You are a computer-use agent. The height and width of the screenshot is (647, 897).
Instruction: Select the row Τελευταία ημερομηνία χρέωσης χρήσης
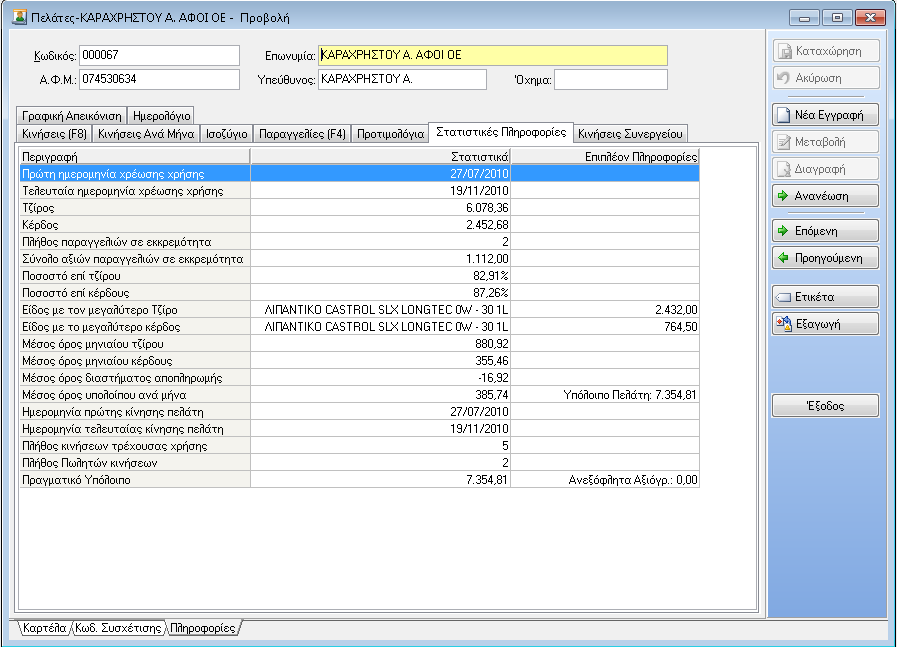coord(359,191)
